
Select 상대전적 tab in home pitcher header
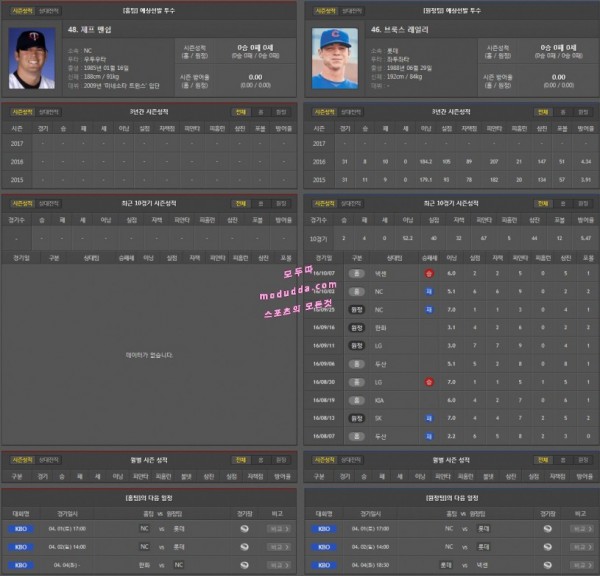(x=47, y=9)
